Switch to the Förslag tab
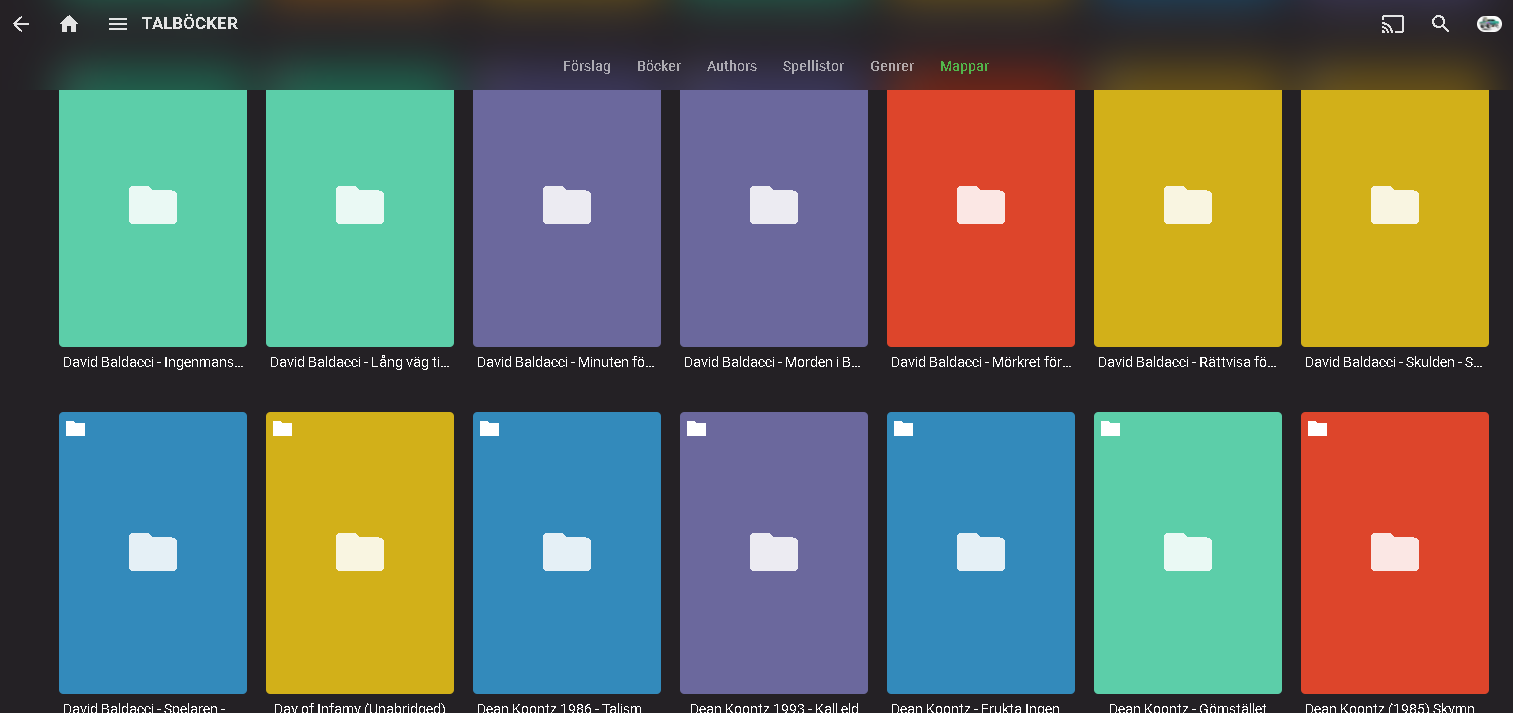Viewport: 1513px width, 713px height. pyautogui.click(x=586, y=66)
